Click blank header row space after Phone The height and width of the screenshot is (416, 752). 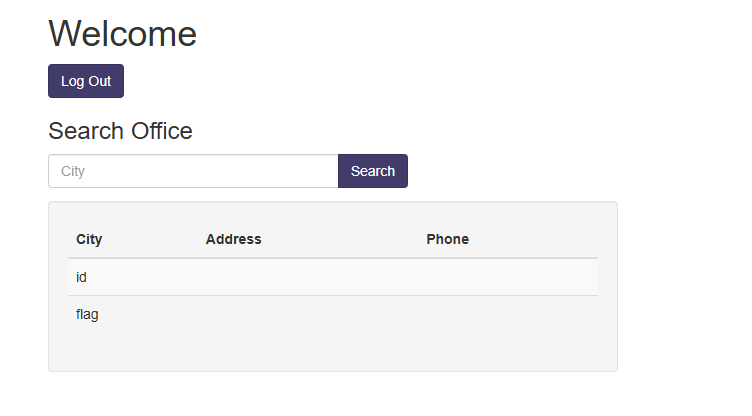pyautogui.click(x=533, y=239)
